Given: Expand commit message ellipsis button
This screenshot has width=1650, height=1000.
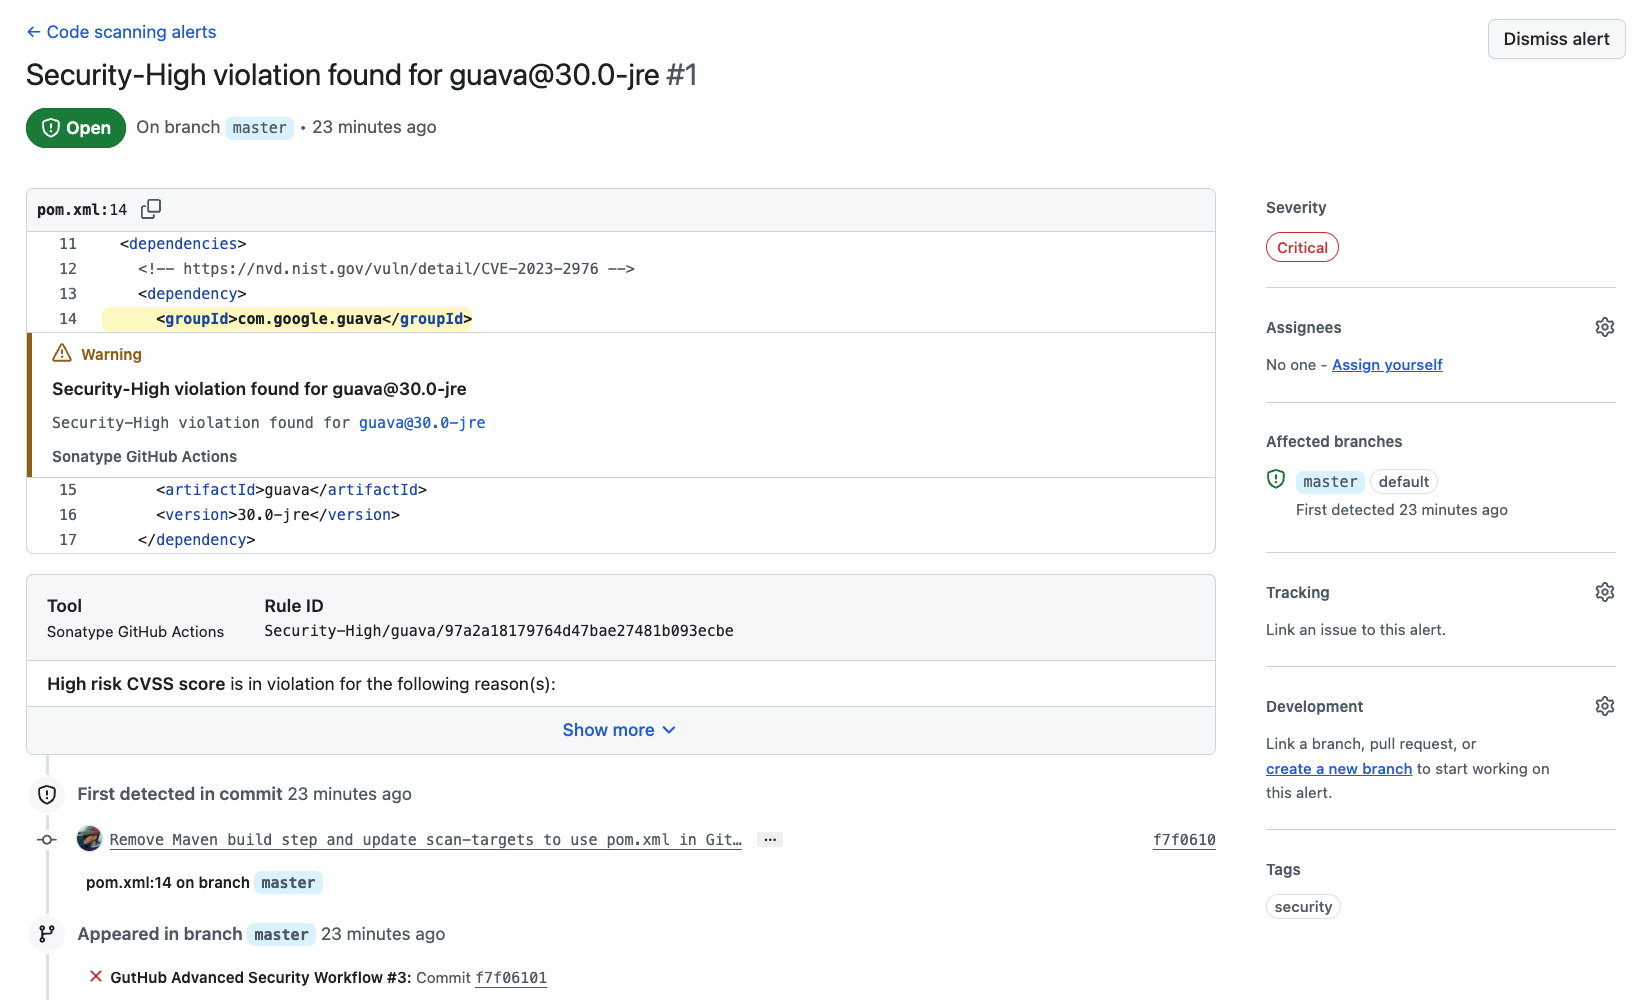Looking at the screenshot, I should pyautogui.click(x=770, y=840).
